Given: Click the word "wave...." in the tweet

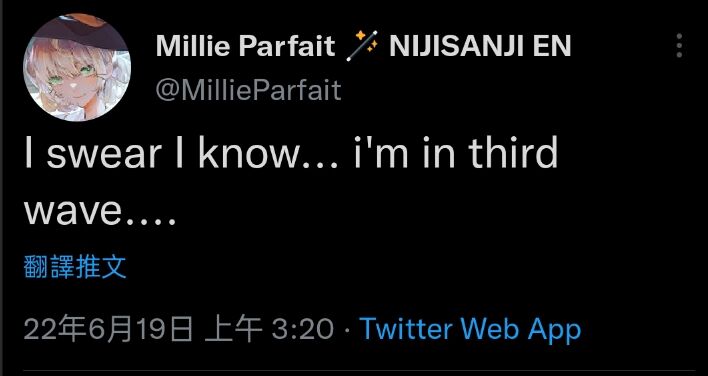Looking at the screenshot, I should [100, 212].
